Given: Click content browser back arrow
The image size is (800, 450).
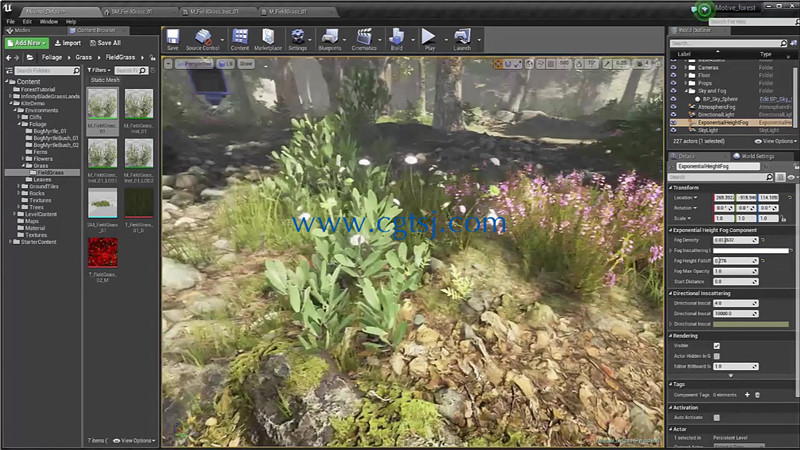Looking at the screenshot, I should pos(8,58).
